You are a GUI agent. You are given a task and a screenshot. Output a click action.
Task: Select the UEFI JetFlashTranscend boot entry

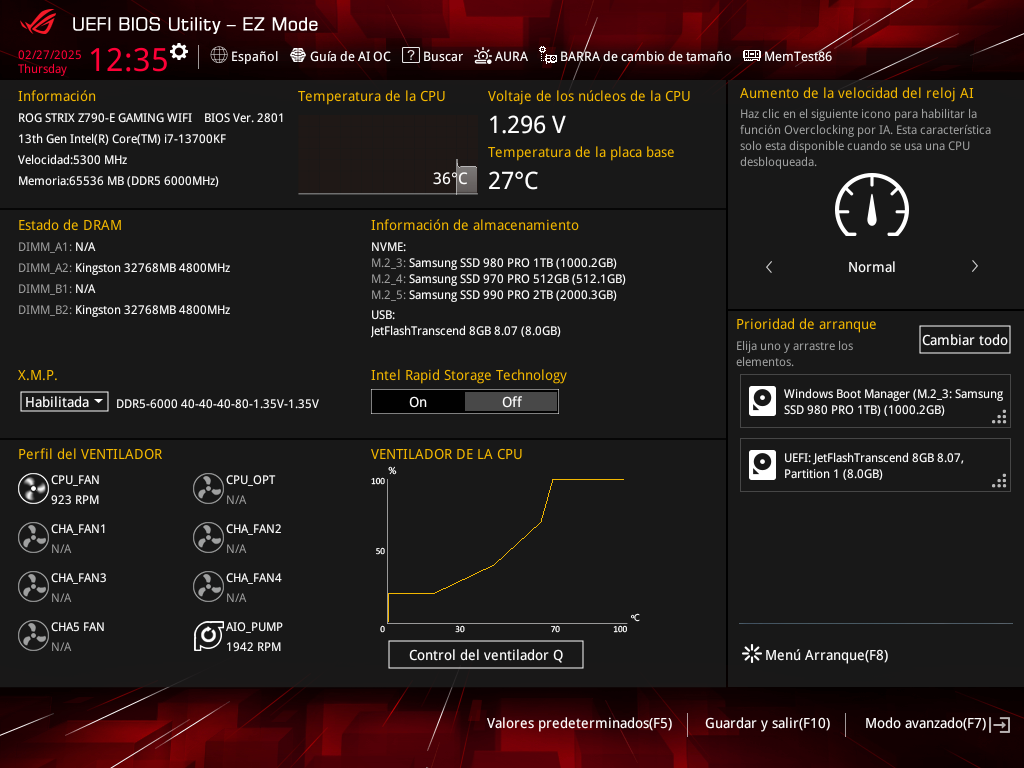click(x=875, y=465)
